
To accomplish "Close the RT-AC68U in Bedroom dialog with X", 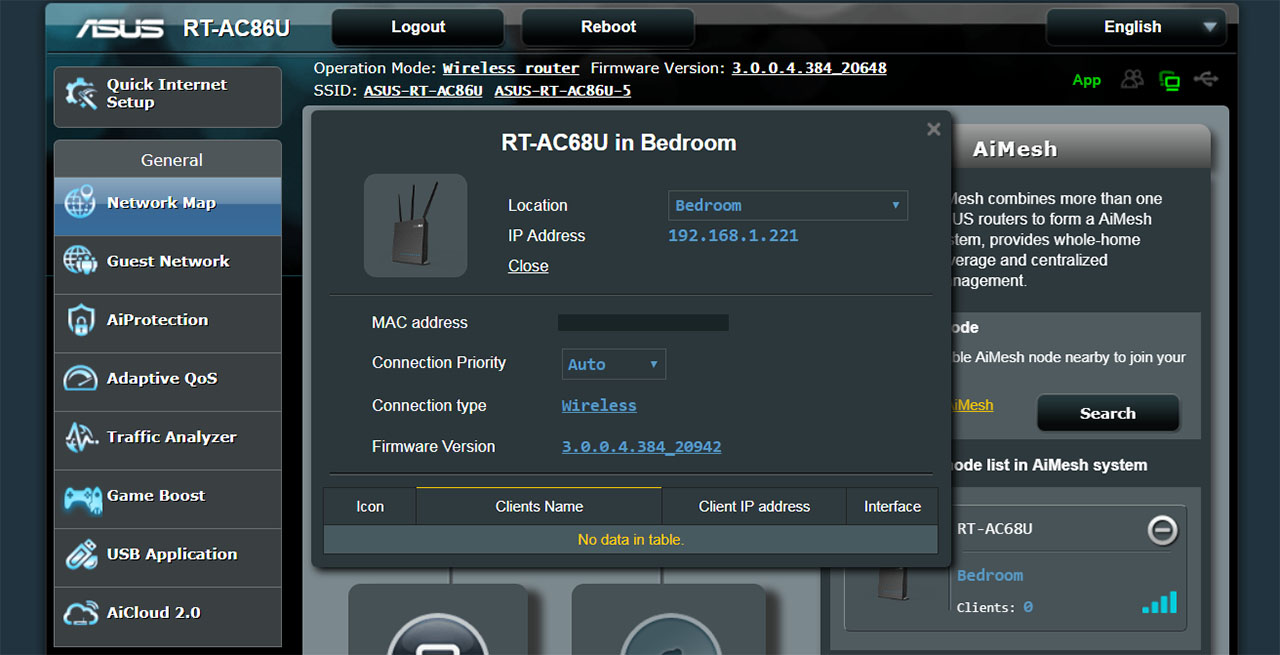I will [934, 129].
